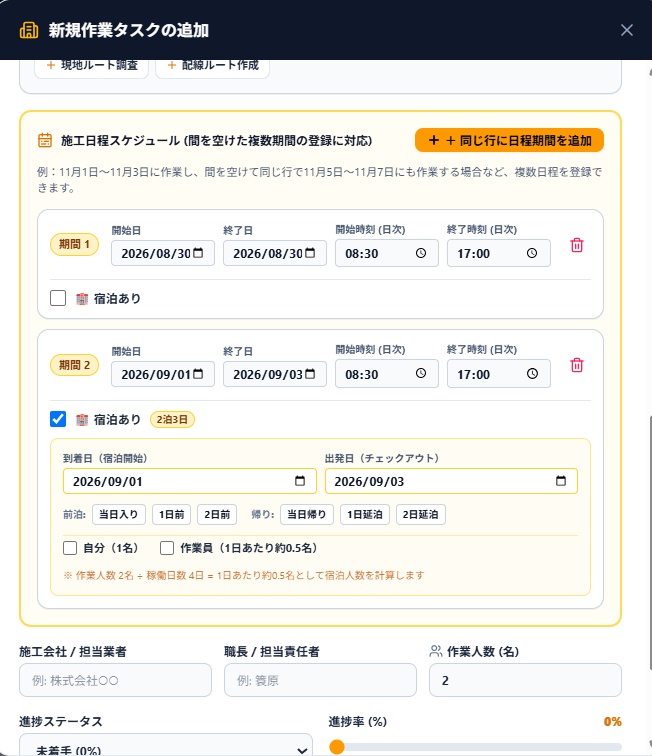Image resolution: width=652 pixels, height=756 pixels.
Task: Open clock picker for 期間 2 開始時刻
Action: 421,373
